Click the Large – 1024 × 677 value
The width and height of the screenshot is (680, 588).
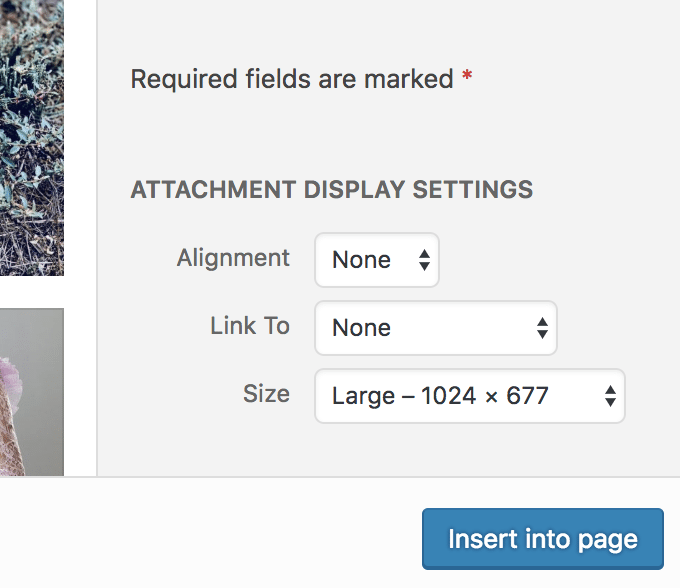[x=440, y=396]
